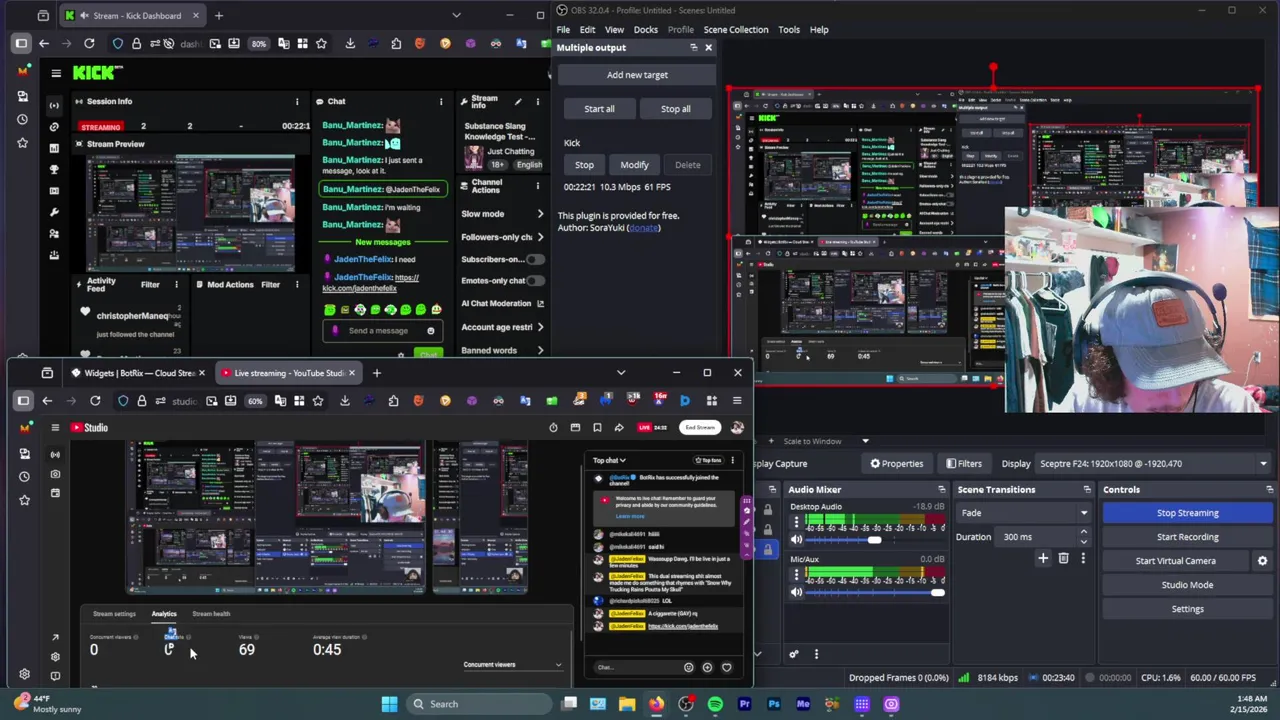Viewport: 1280px width, 720px height.
Task: Open Concurrent viewers dropdown in YouTube analytics
Action: coord(512,664)
